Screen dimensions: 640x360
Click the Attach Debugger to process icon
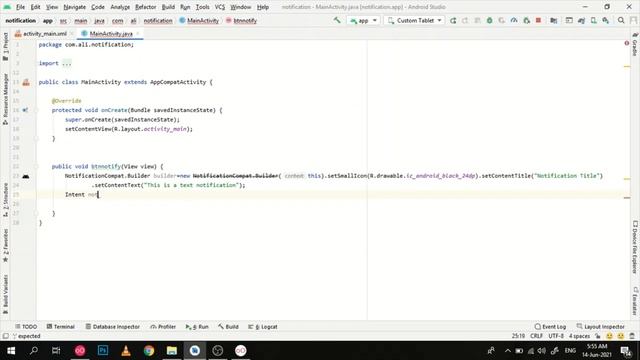pyautogui.click(x=527, y=20)
